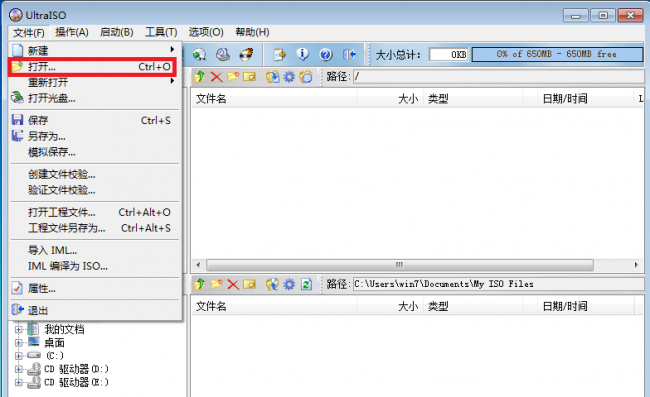Go up one folder in local files toolbar
The image size is (650, 397).
pos(200,284)
